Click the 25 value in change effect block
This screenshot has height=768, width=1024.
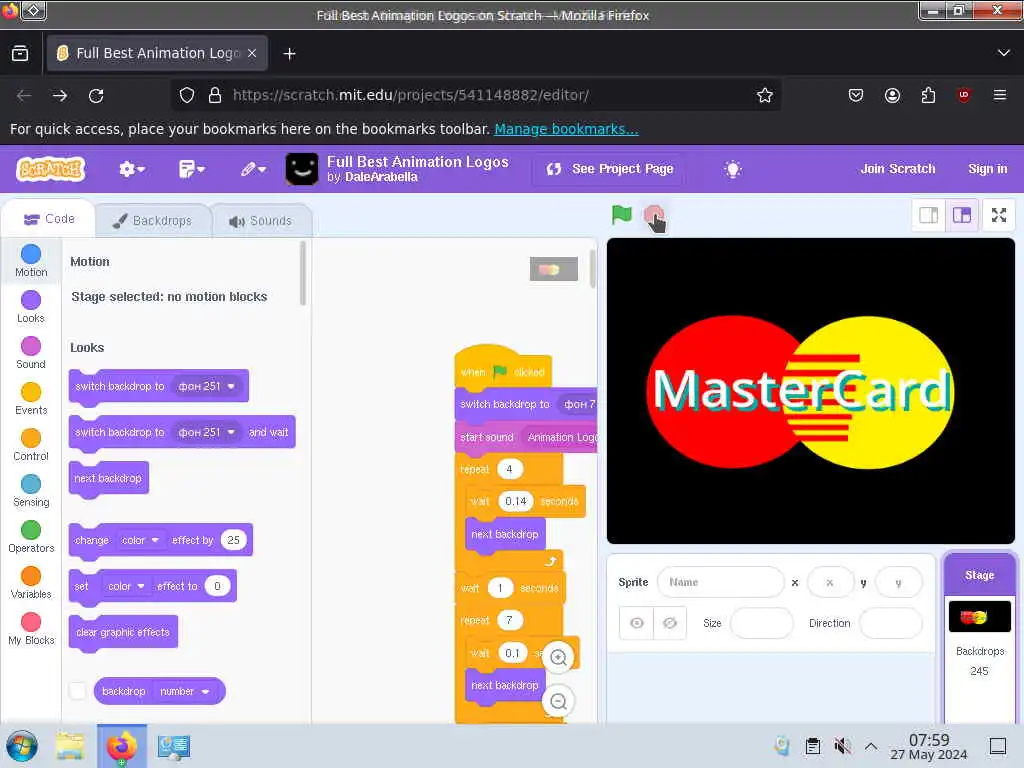[x=233, y=540]
